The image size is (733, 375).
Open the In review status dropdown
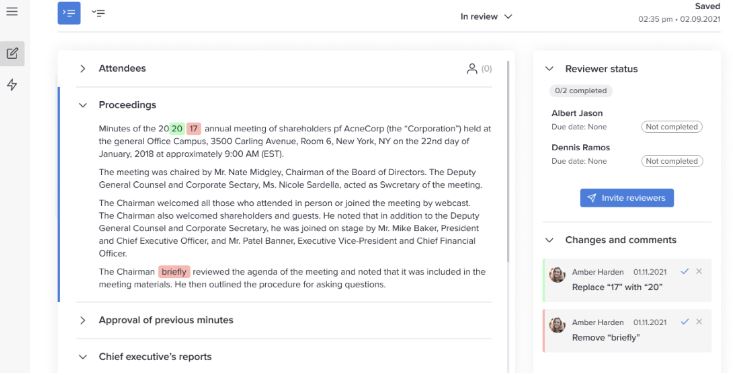point(486,16)
